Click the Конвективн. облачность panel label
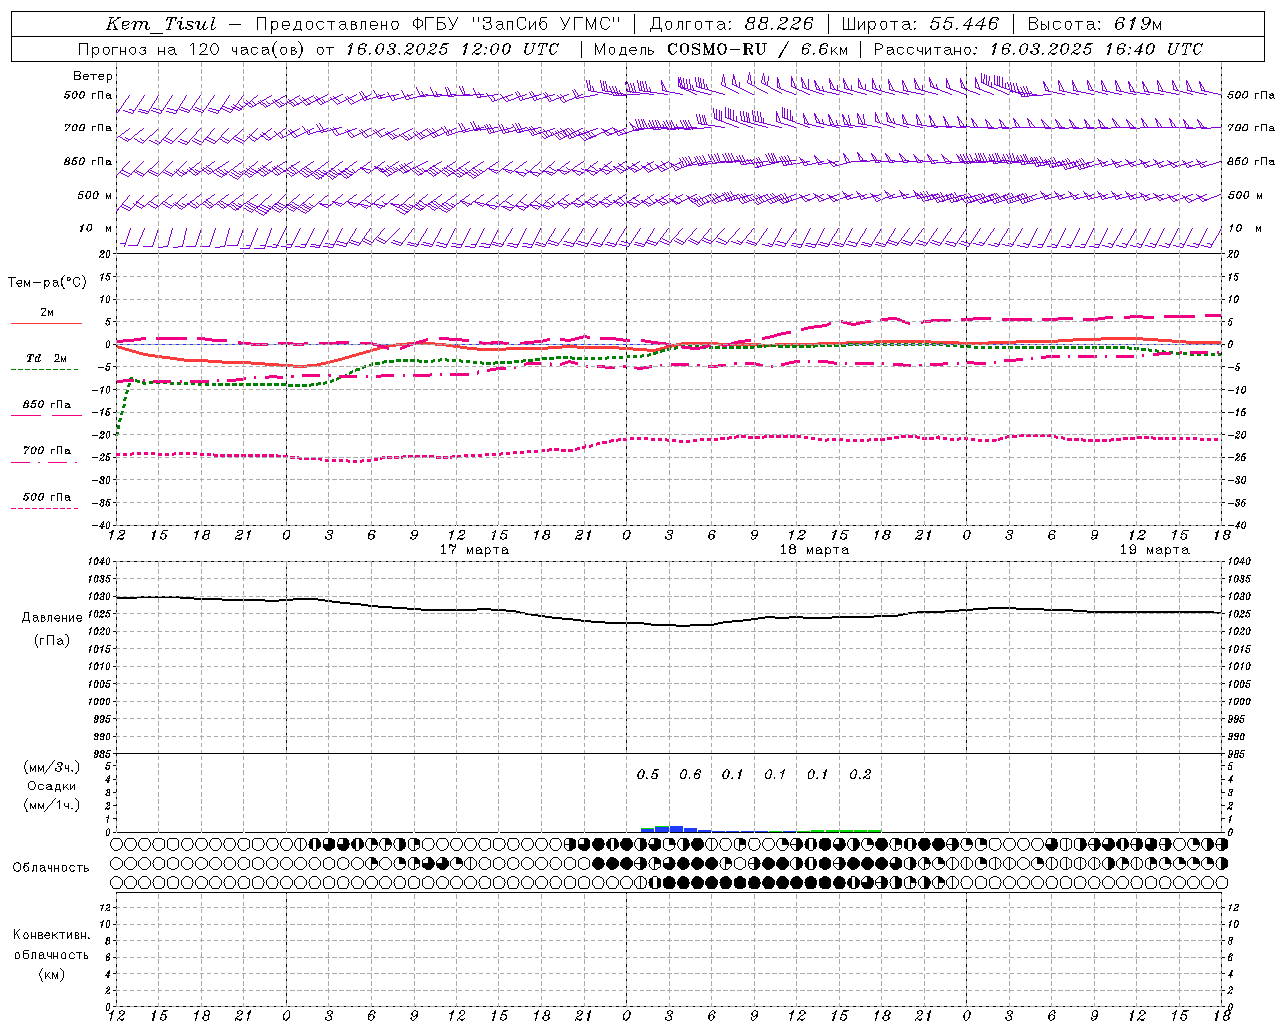The width and height of the screenshot is (1280, 1024). pyautogui.click(x=51, y=945)
